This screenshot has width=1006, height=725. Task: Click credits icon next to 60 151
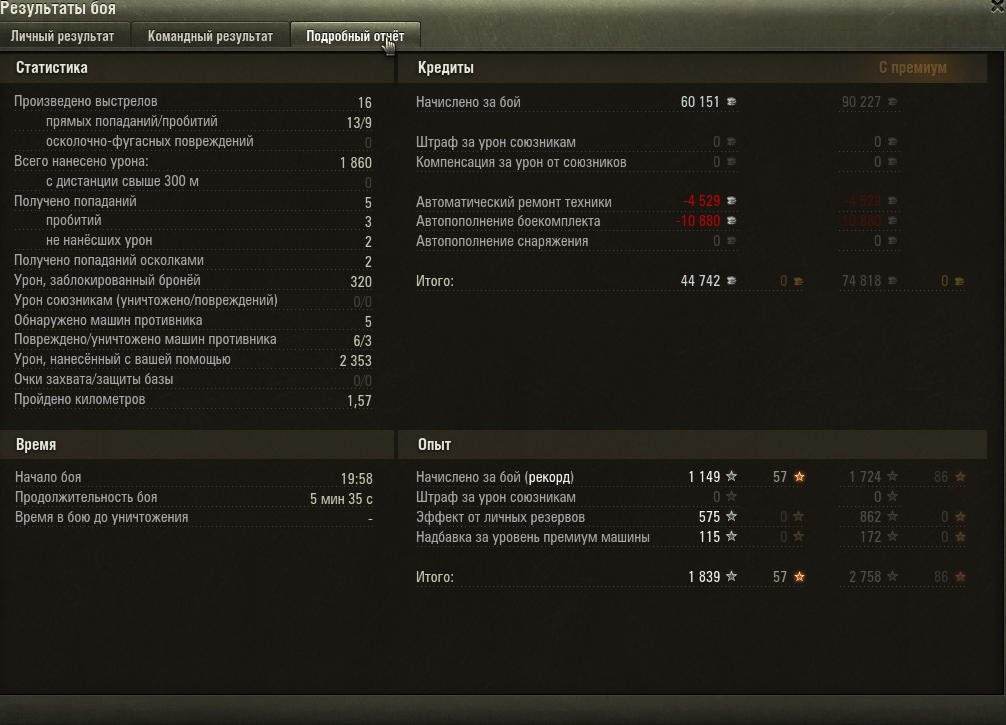[x=731, y=101]
